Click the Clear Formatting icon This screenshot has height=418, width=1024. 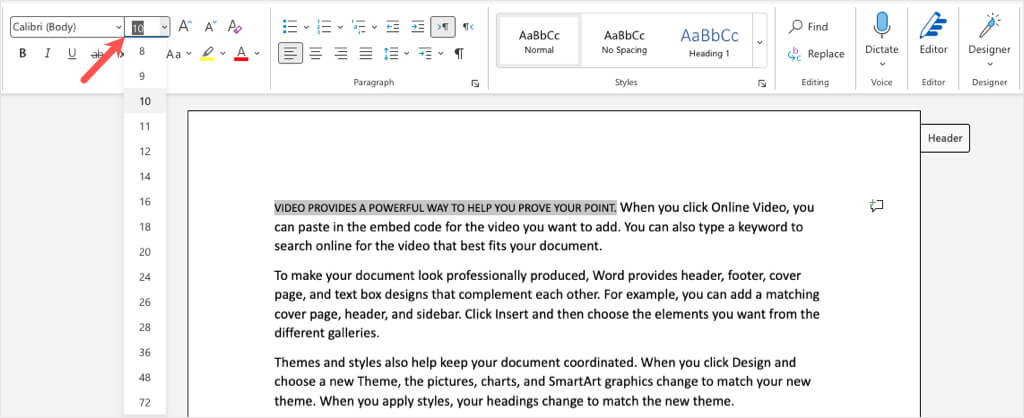click(x=235, y=27)
